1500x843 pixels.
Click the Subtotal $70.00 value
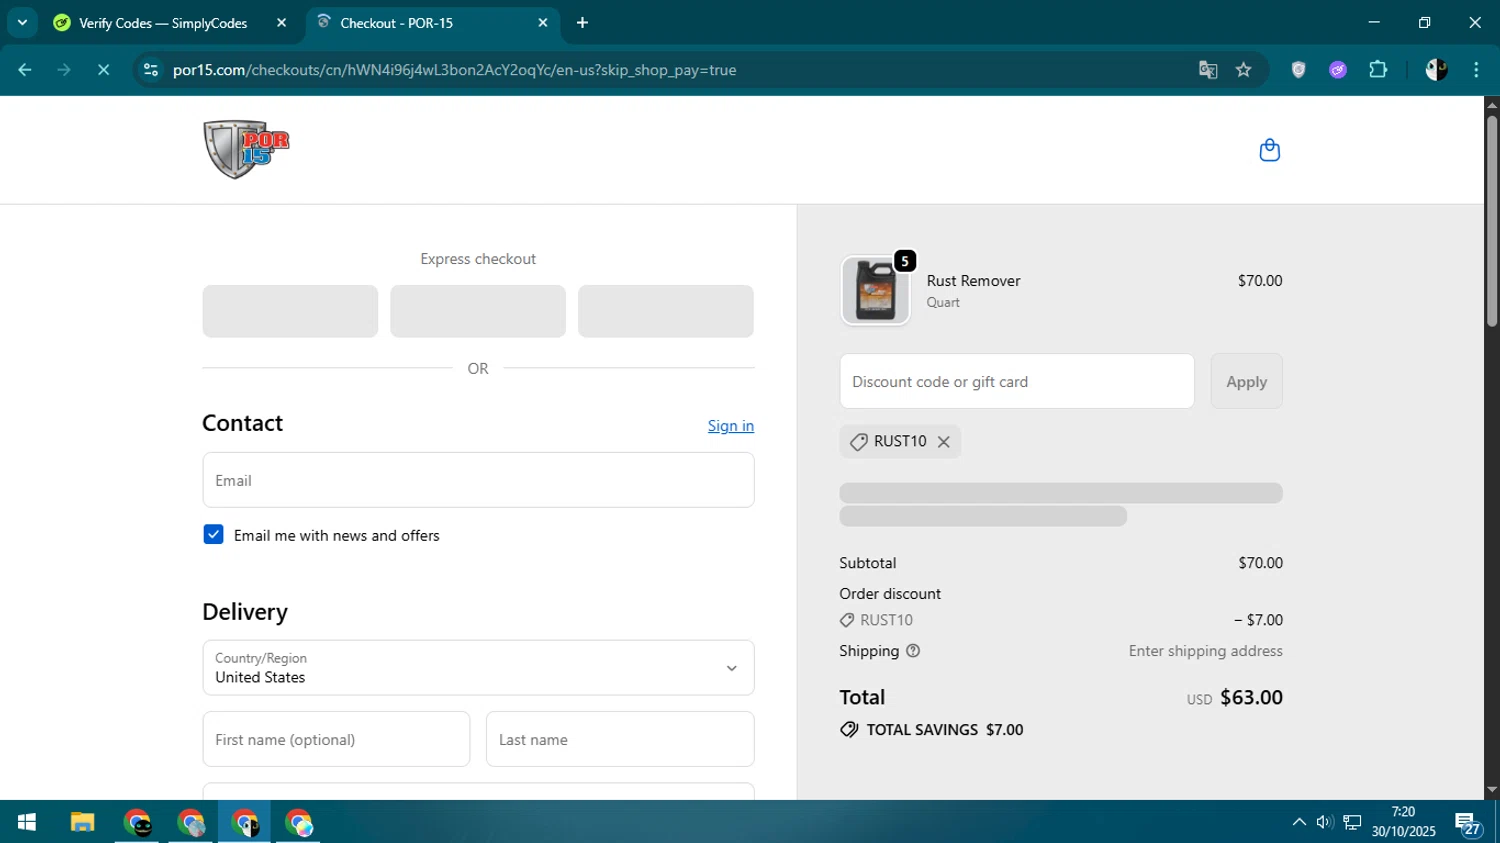click(1260, 563)
